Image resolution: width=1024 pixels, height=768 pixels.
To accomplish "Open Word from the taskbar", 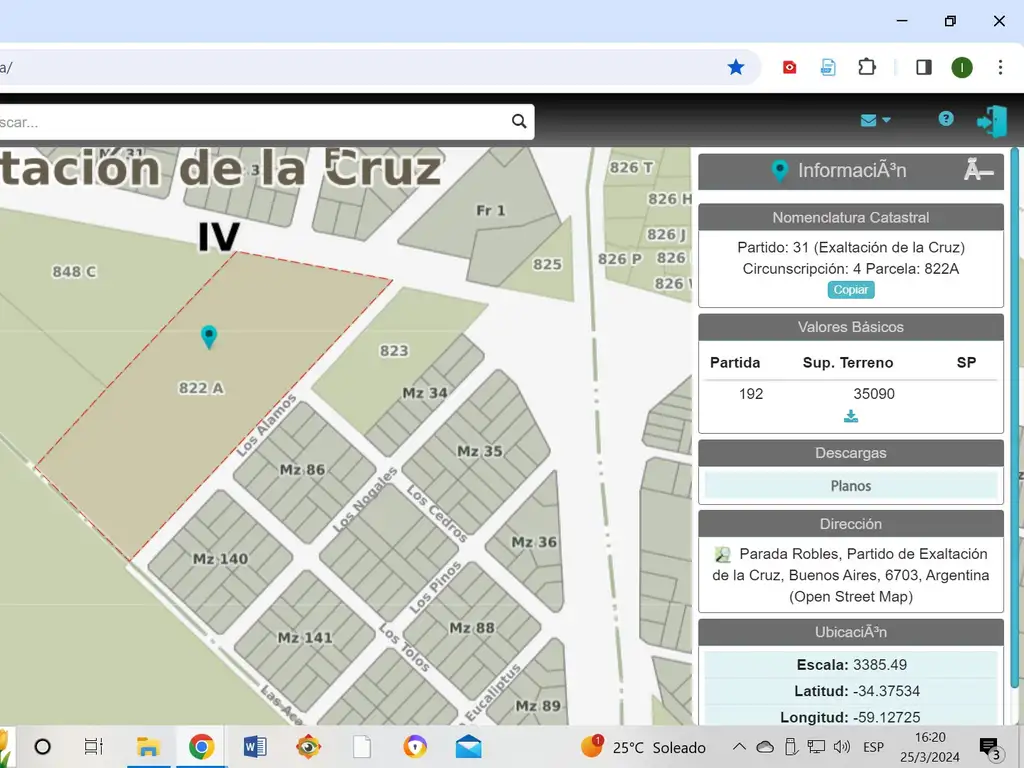I will (255, 747).
